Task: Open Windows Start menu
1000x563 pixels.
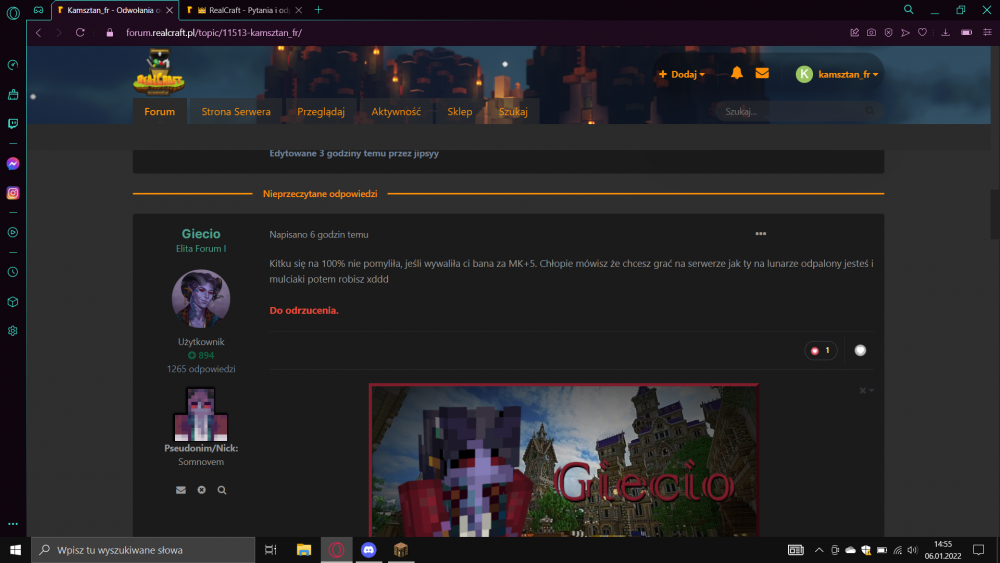Action: click(15, 550)
